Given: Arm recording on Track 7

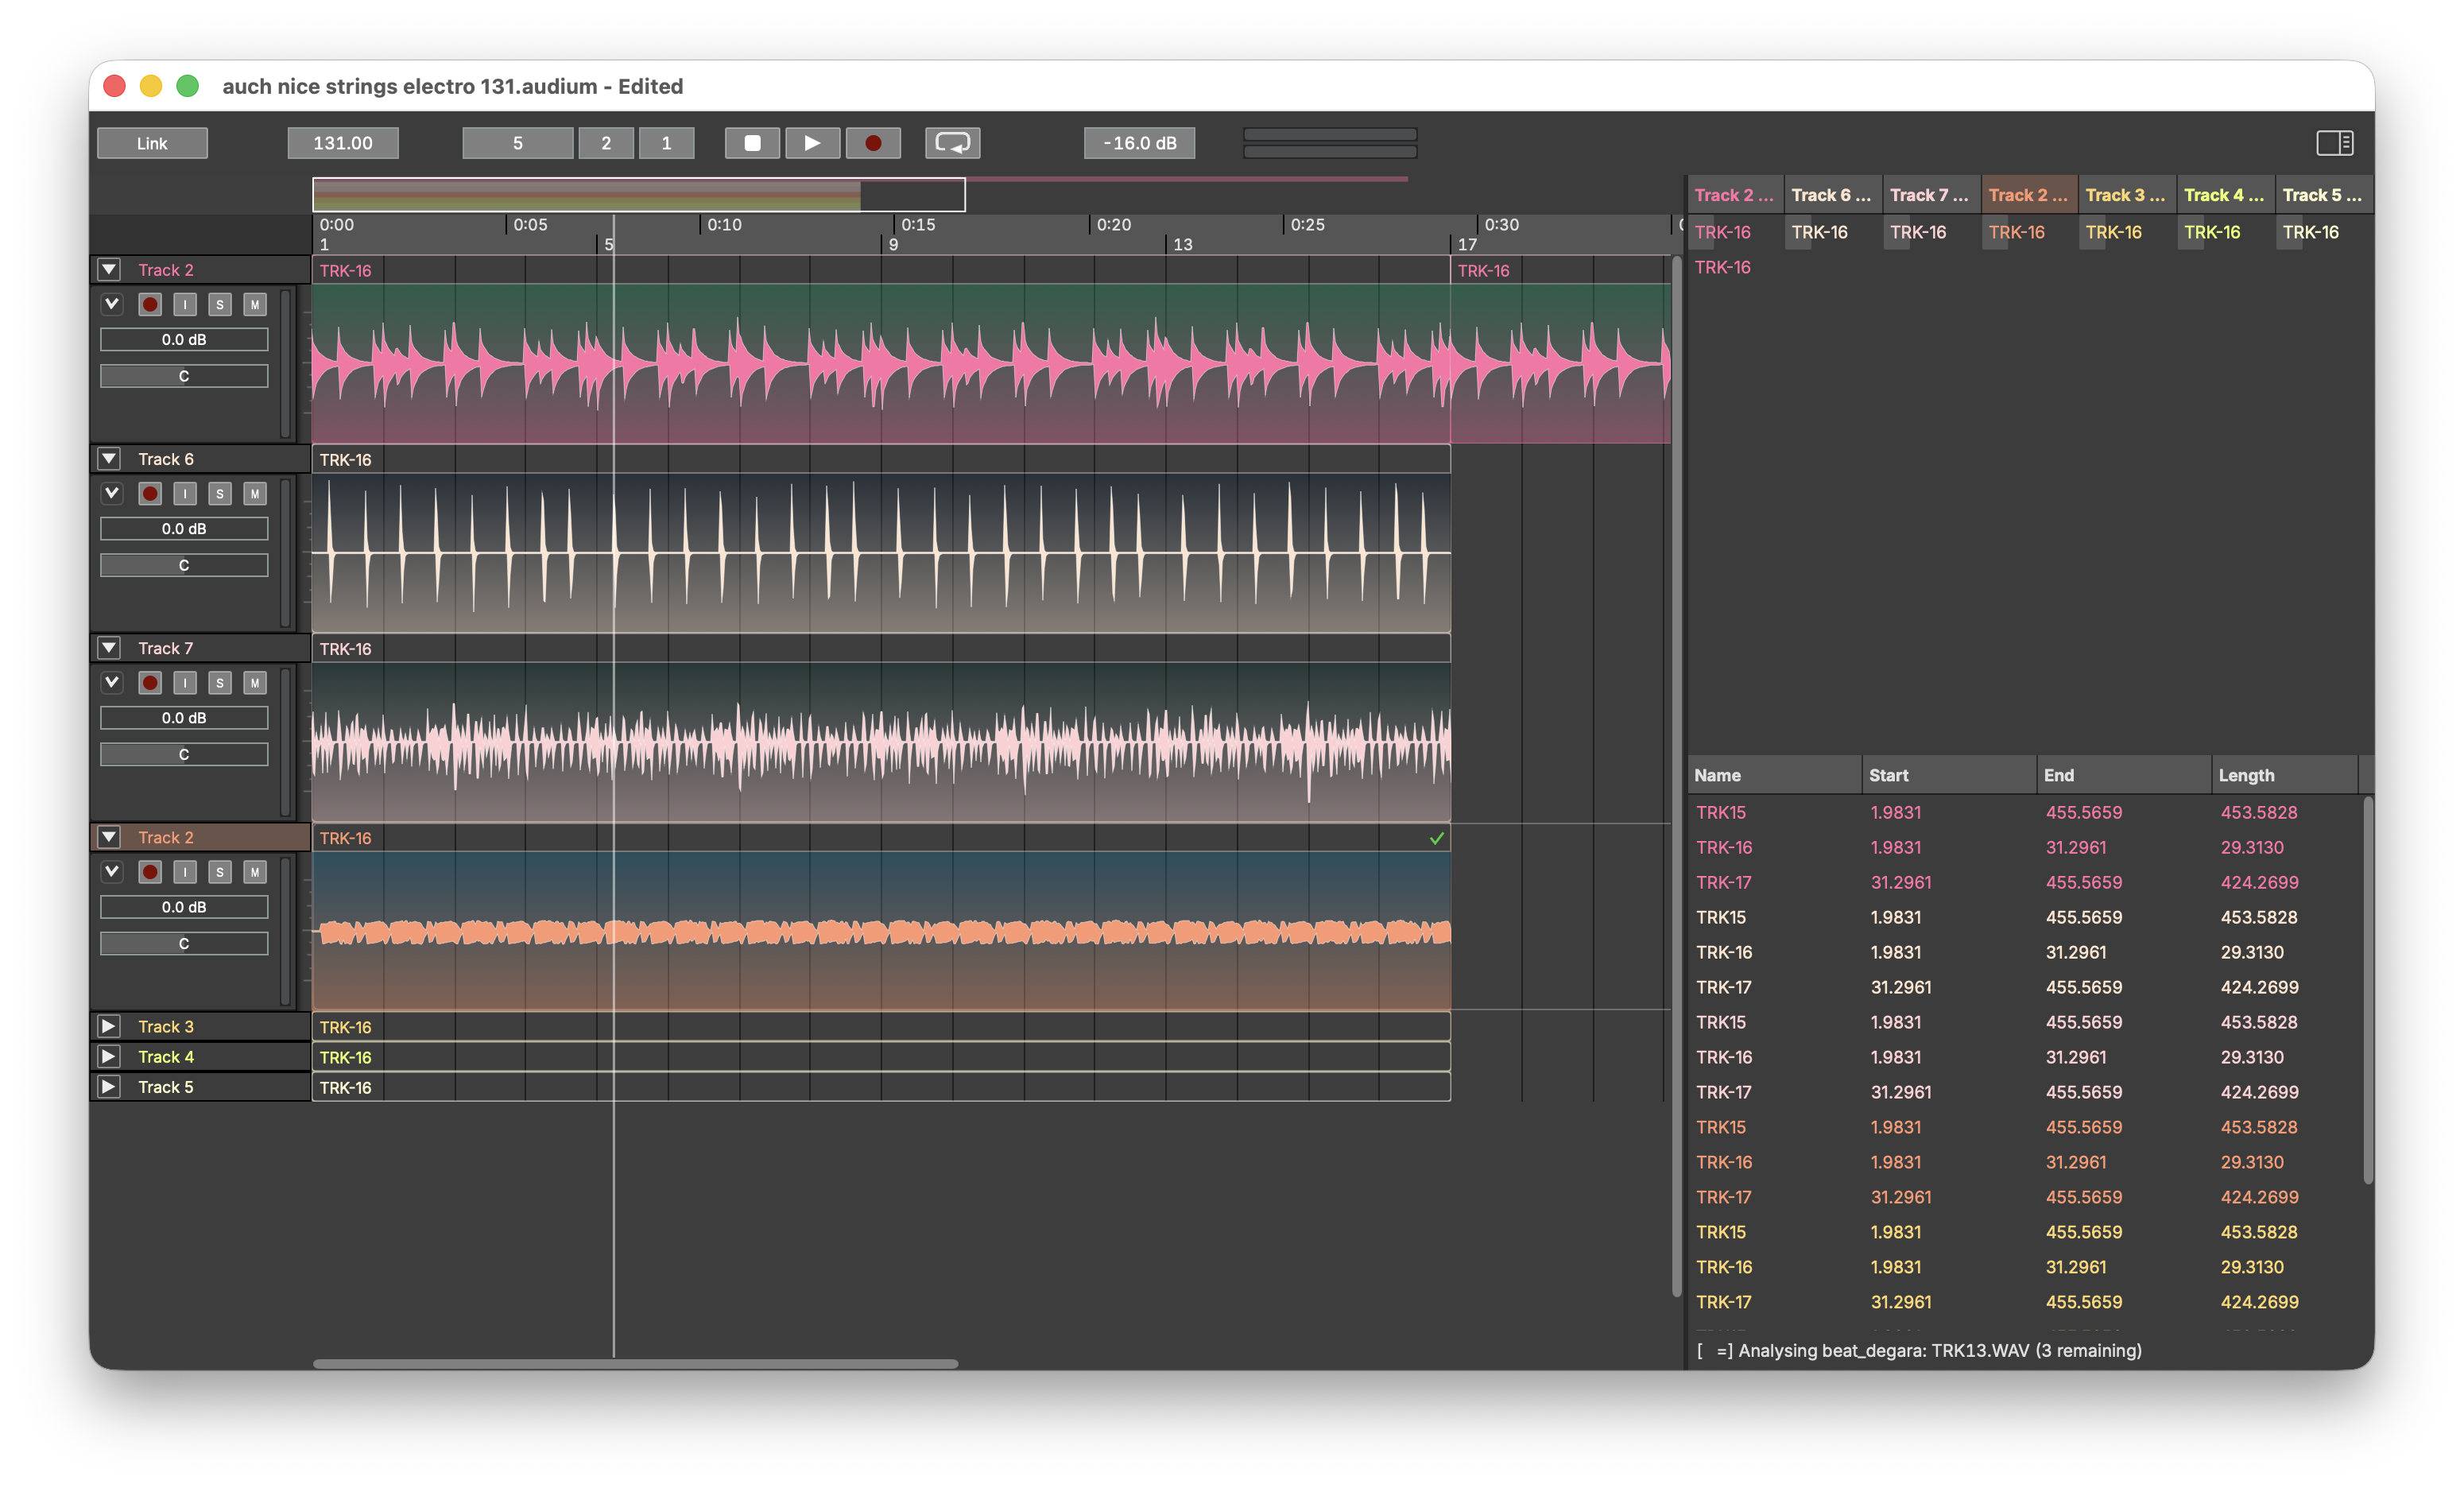Looking at the screenshot, I should pyautogui.click(x=150, y=682).
